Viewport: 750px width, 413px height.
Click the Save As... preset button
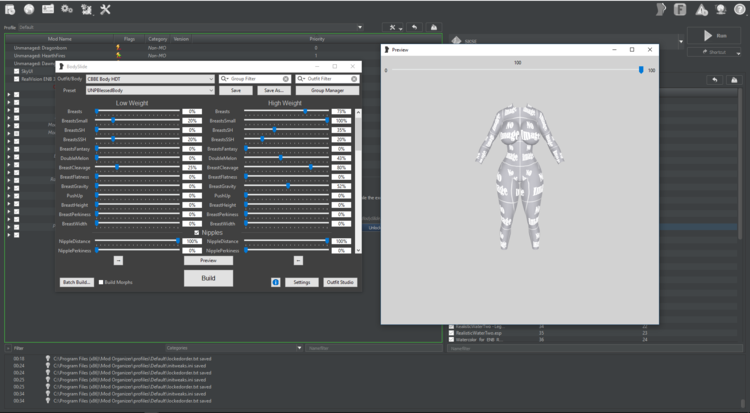tap(274, 90)
